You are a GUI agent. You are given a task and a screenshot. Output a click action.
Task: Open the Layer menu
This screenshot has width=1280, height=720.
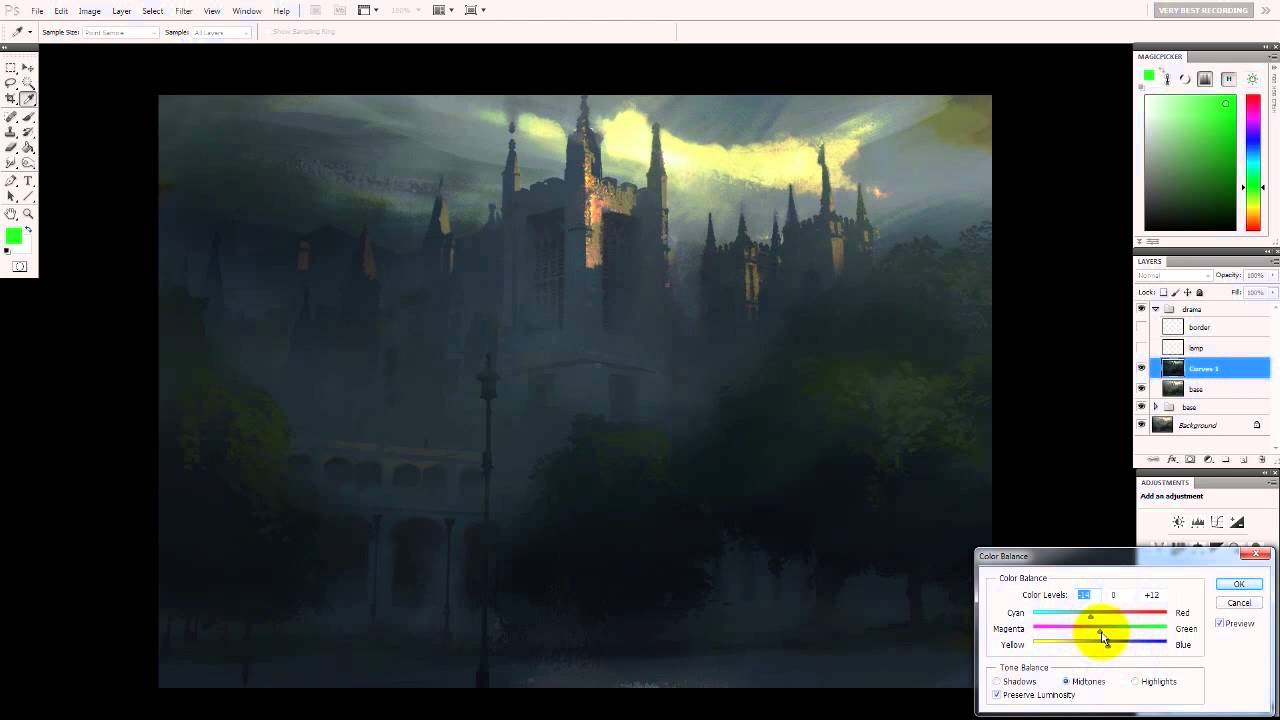click(122, 11)
